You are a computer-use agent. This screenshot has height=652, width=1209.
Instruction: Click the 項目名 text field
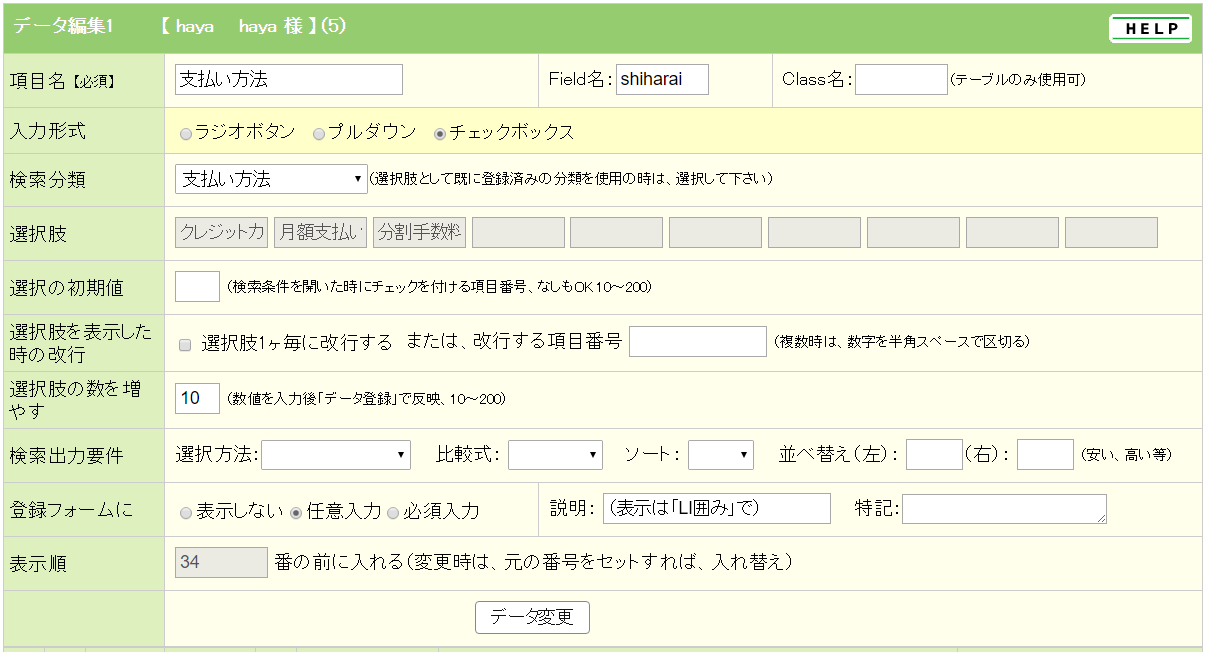[x=288, y=80]
